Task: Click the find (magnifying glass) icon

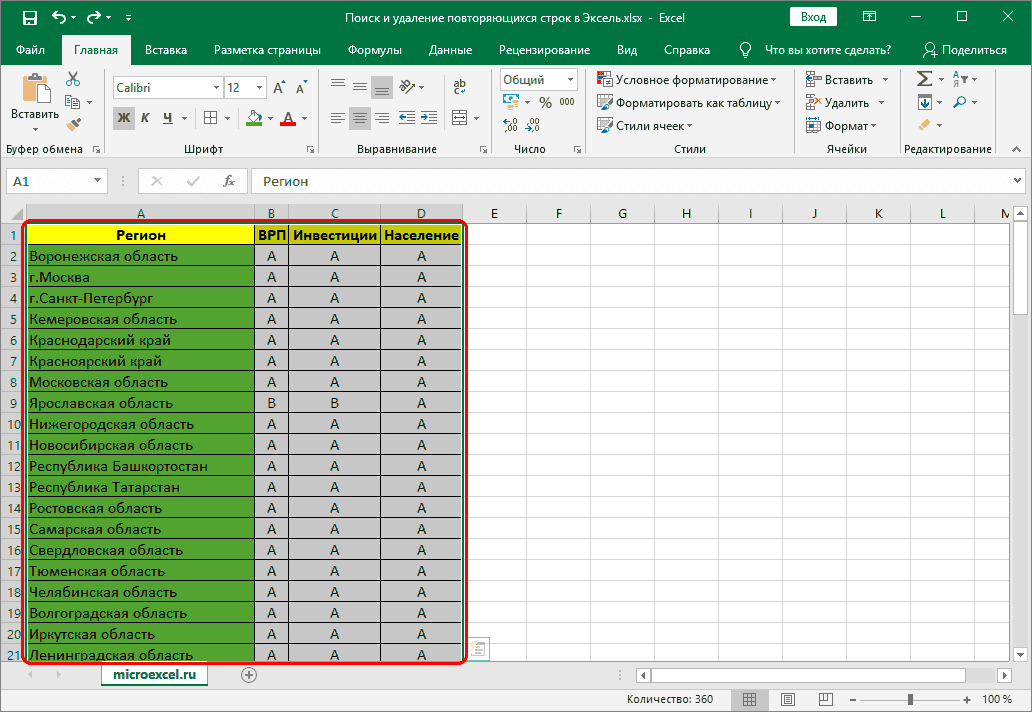Action: pyautogui.click(x=959, y=101)
